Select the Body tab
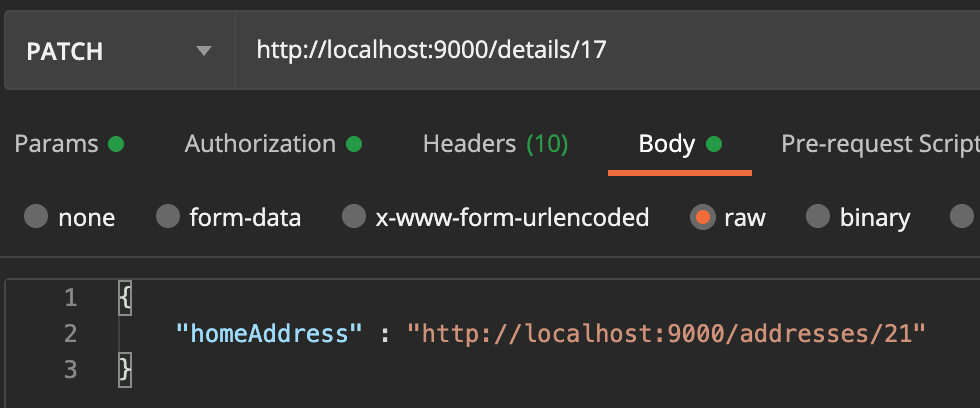The image size is (980, 408). pyautogui.click(x=680, y=144)
